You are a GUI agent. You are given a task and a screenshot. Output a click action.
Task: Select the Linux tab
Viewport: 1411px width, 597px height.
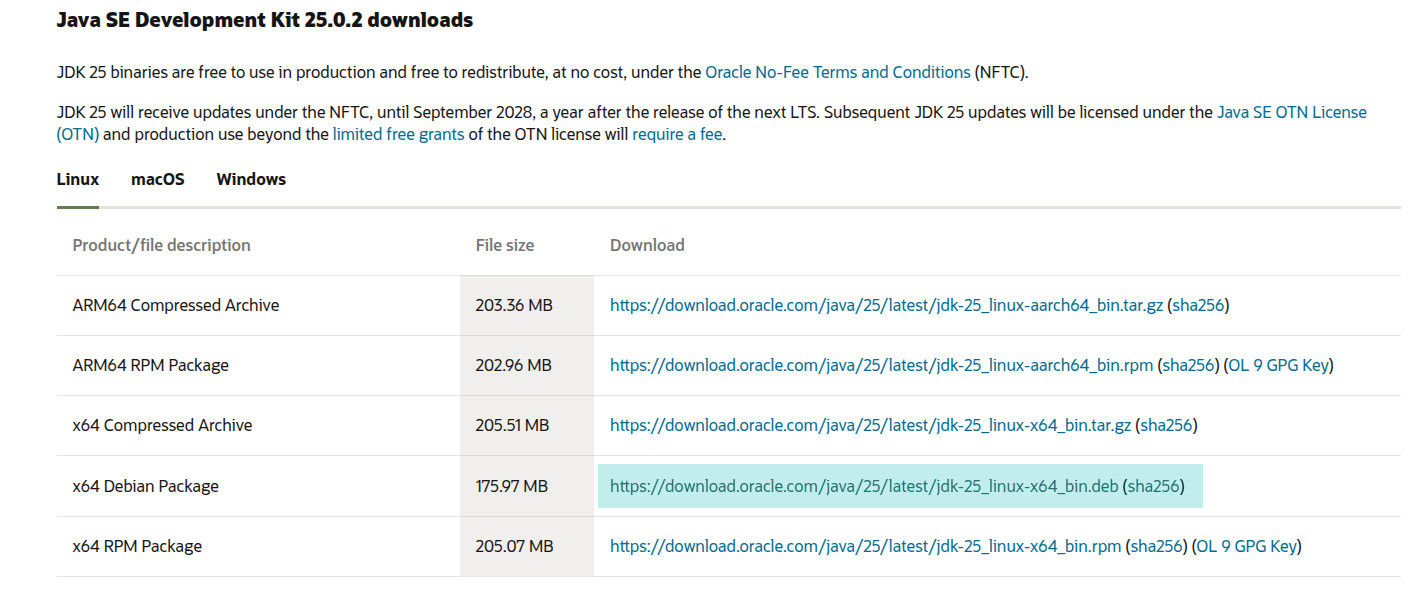[78, 180]
